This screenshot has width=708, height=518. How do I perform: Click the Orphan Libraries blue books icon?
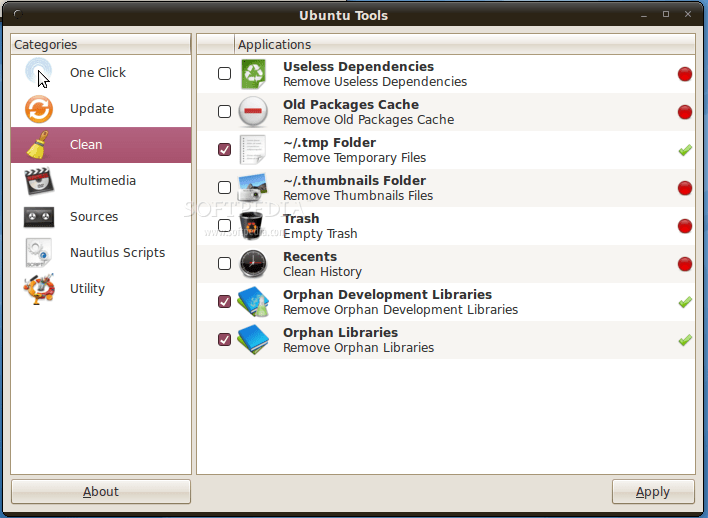(253, 340)
